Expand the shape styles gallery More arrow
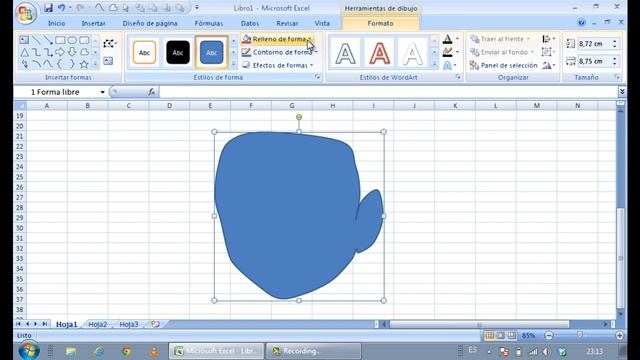 233,64
